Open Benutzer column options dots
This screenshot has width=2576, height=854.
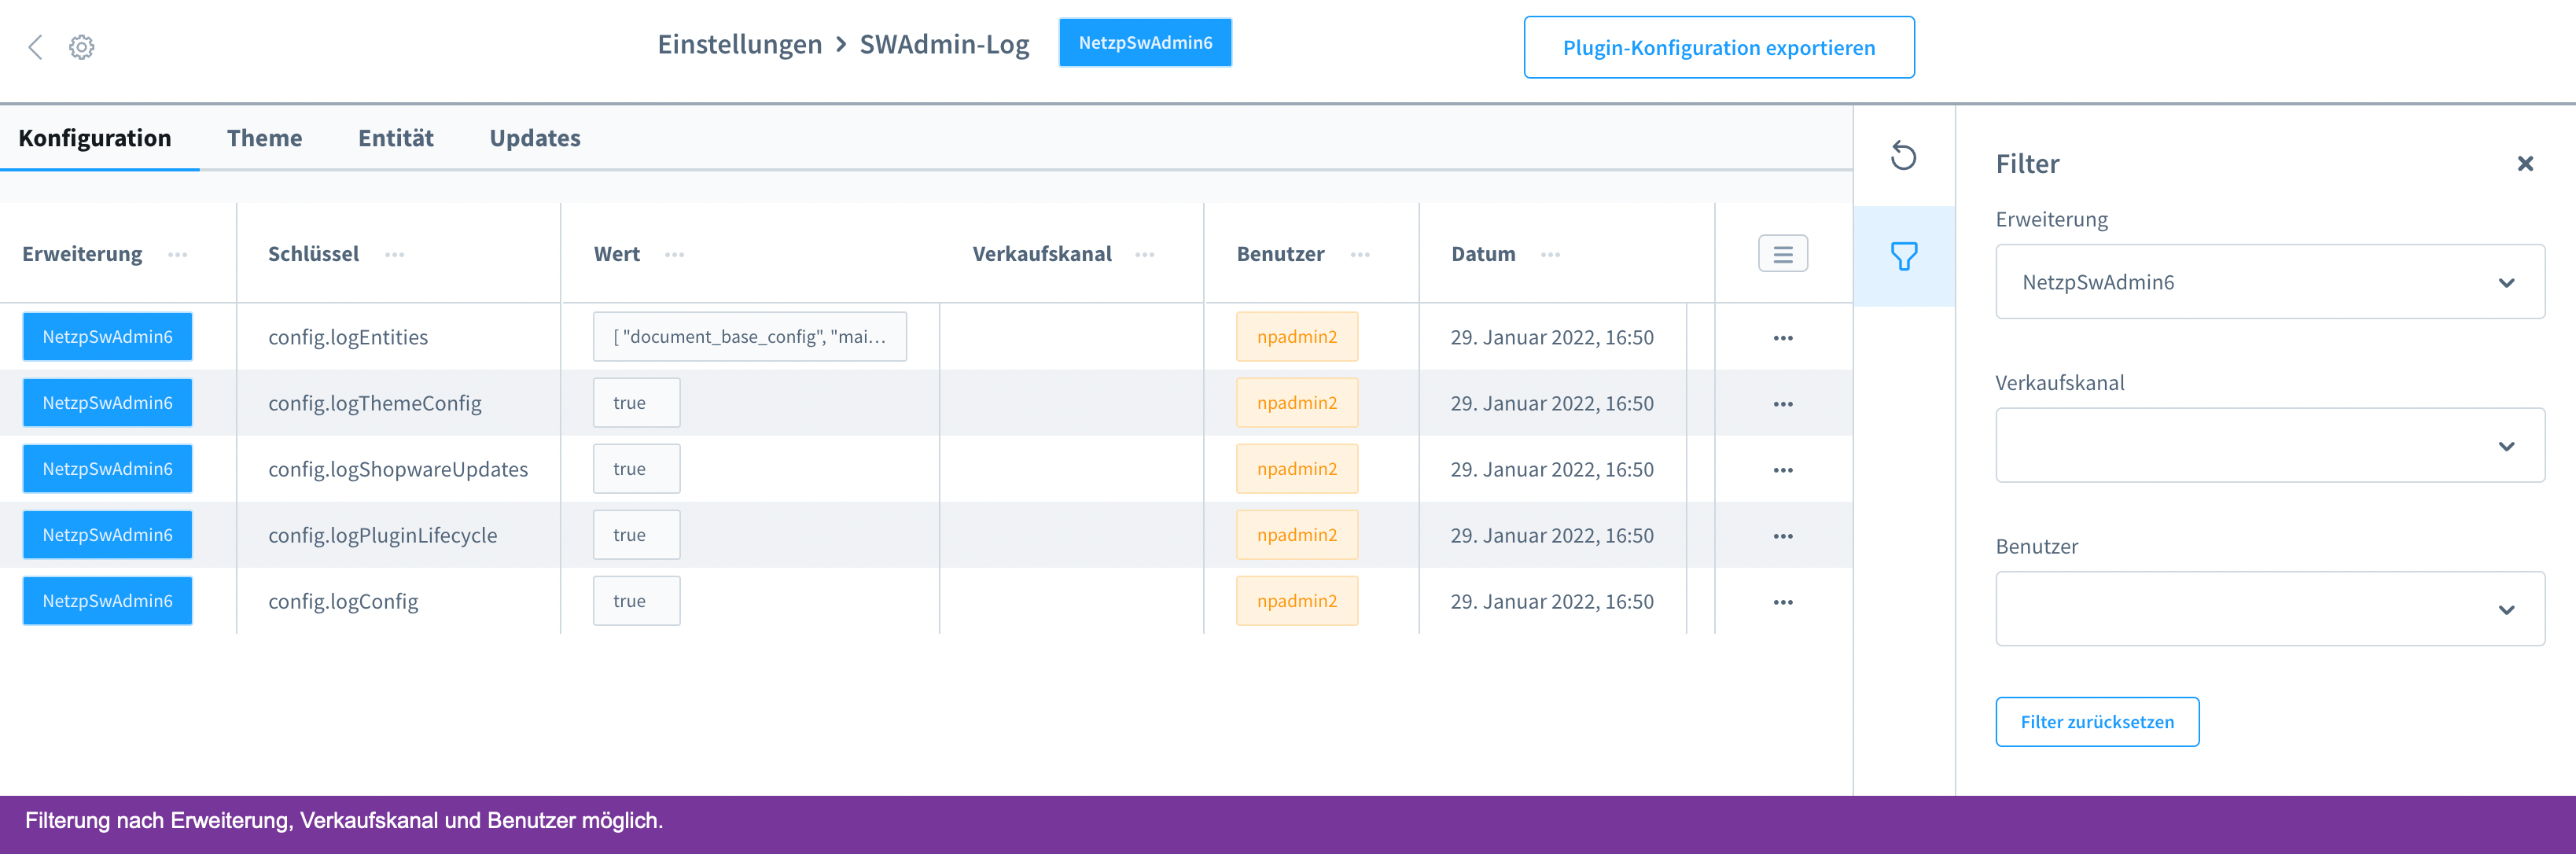tap(1360, 255)
